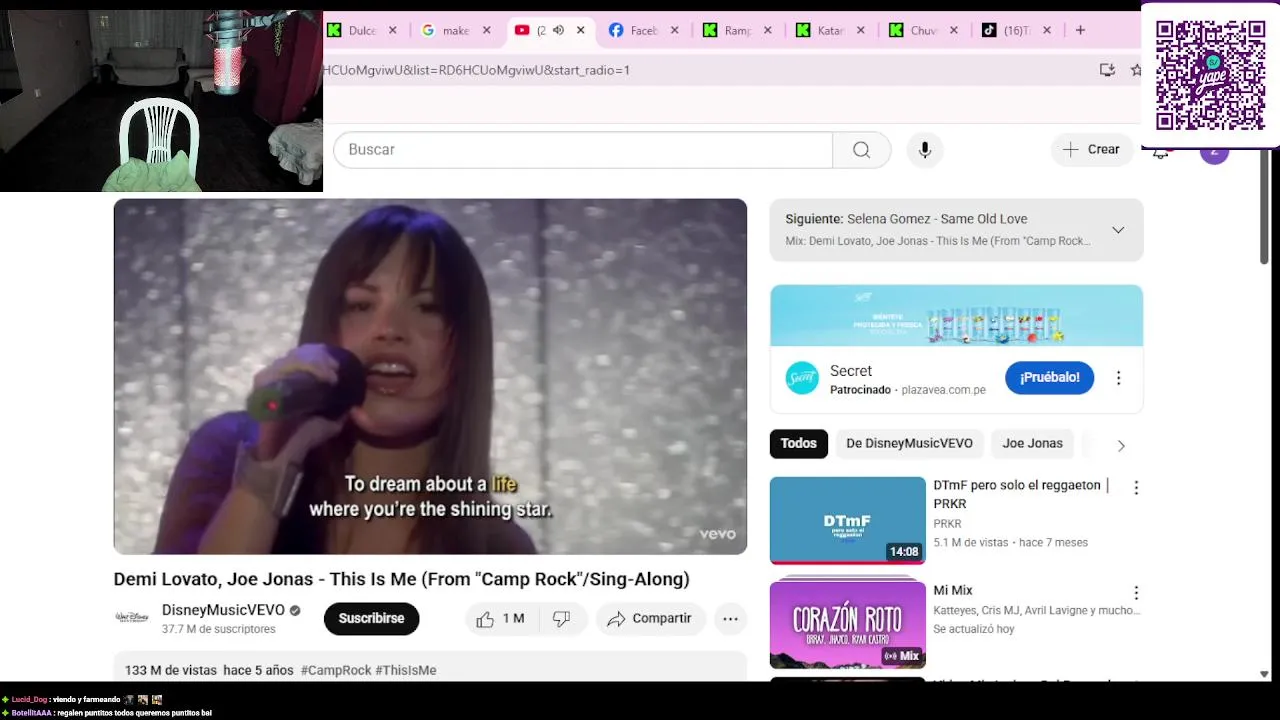Focus the Buscar search field
Image resolution: width=1280 pixels, height=720 pixels.
pyautogui.click(x=583, y=150)
